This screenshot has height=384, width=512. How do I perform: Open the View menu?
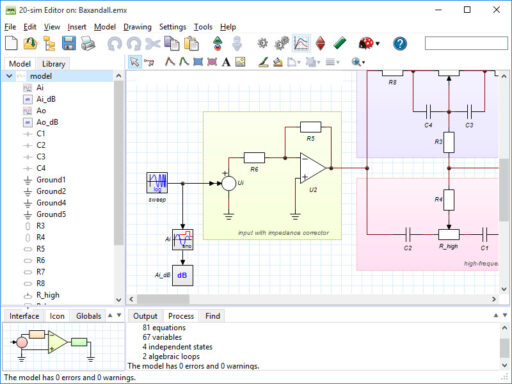tap(52, 27)
